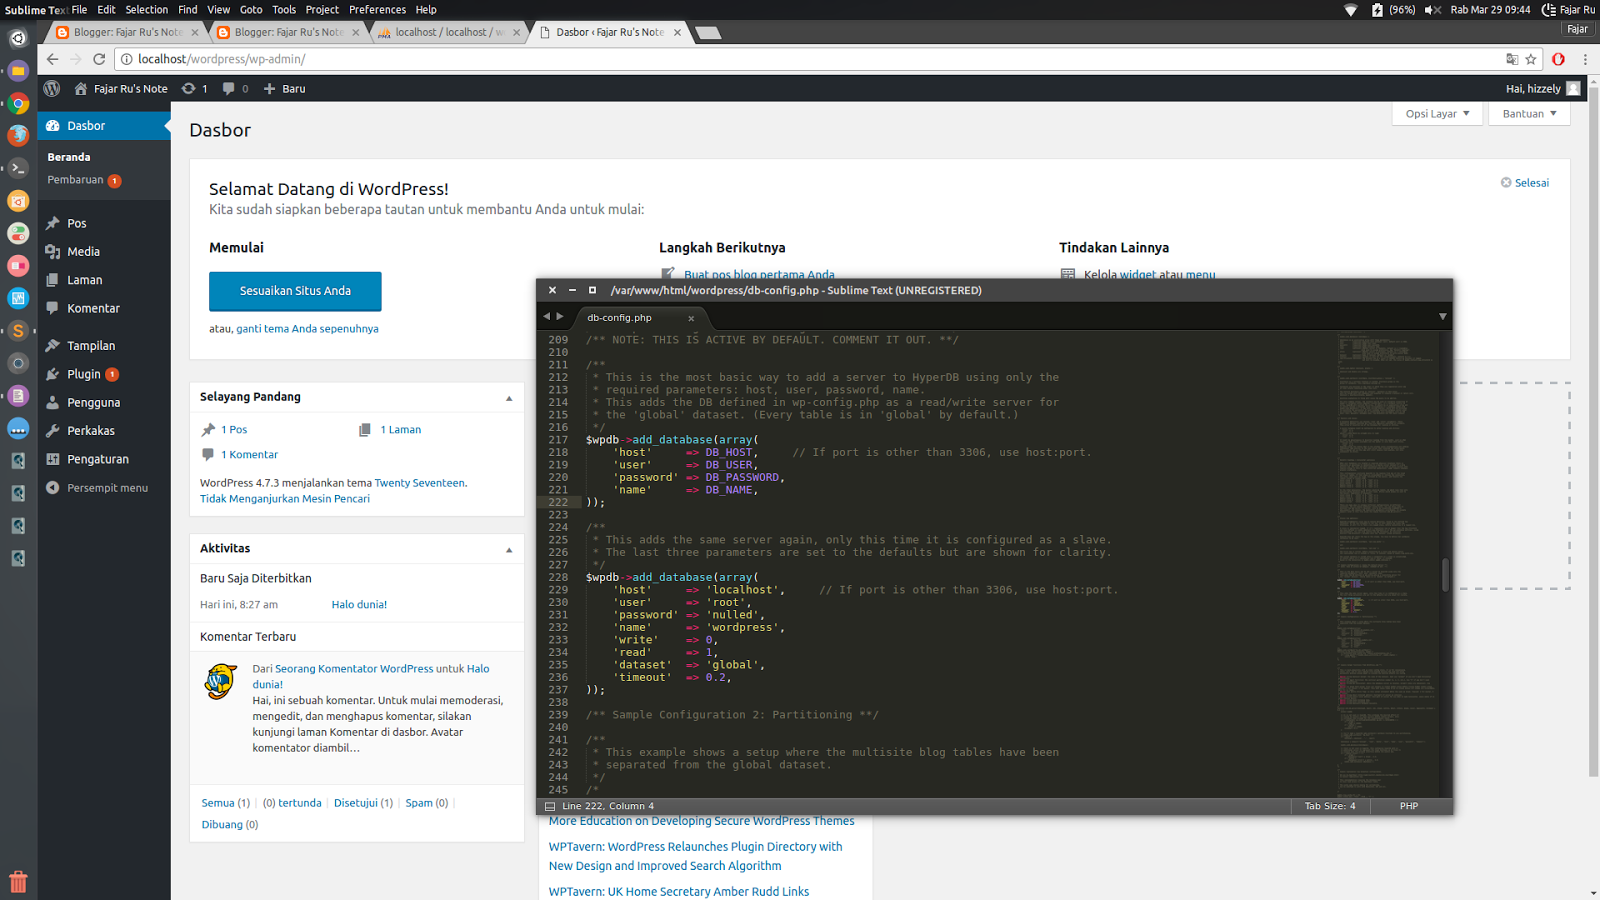Click the WordPress logo in the admin bar
The image size is (1600, 900).
[51, 88]
